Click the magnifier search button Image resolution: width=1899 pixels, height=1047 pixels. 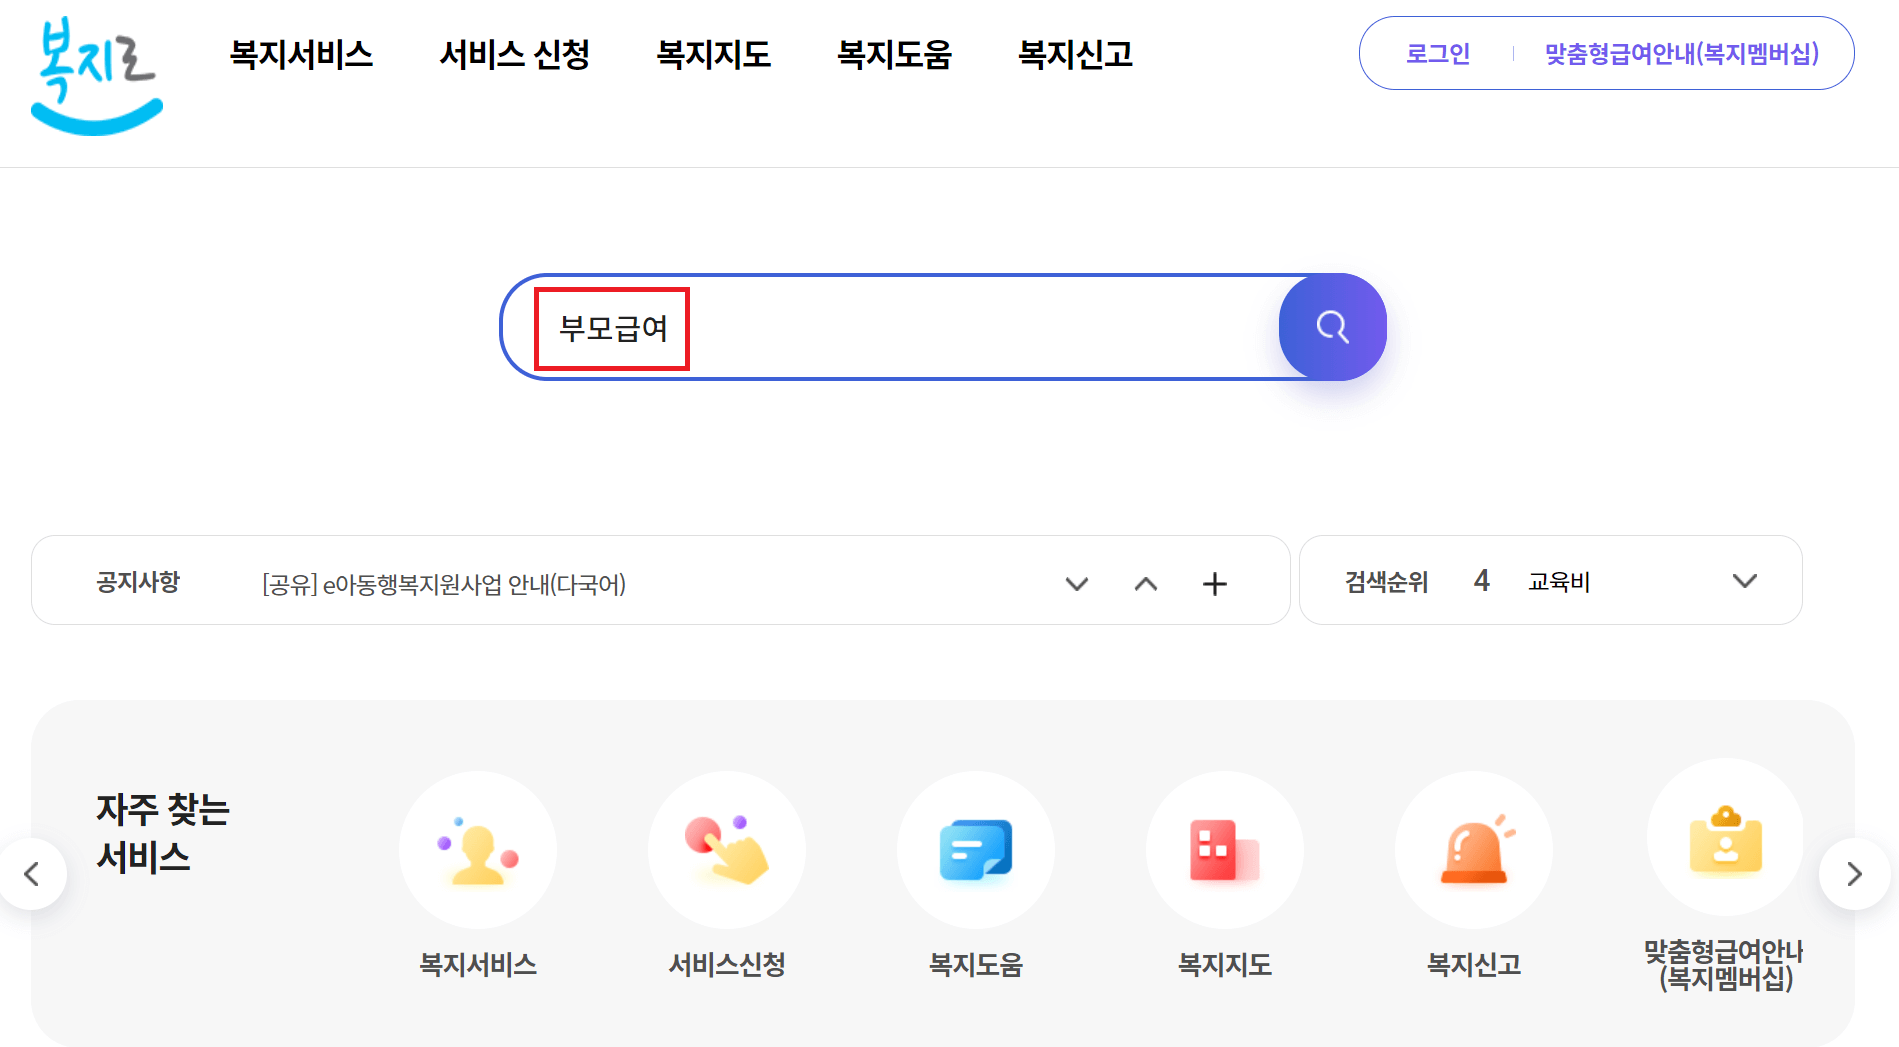1332,327
